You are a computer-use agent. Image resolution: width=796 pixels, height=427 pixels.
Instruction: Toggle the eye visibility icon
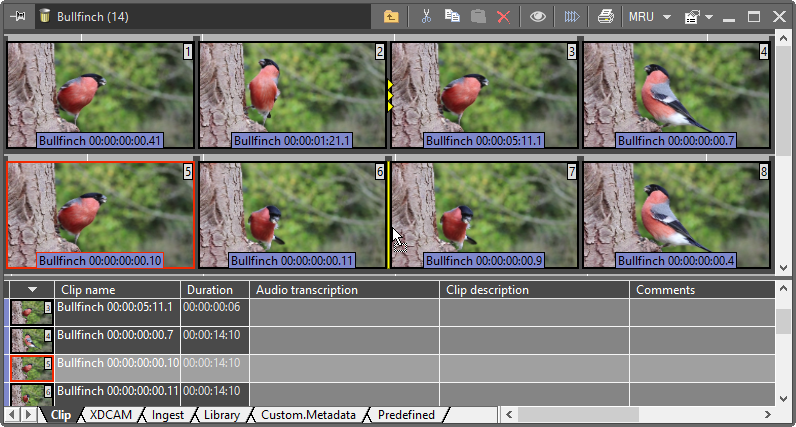click(538, 17)
